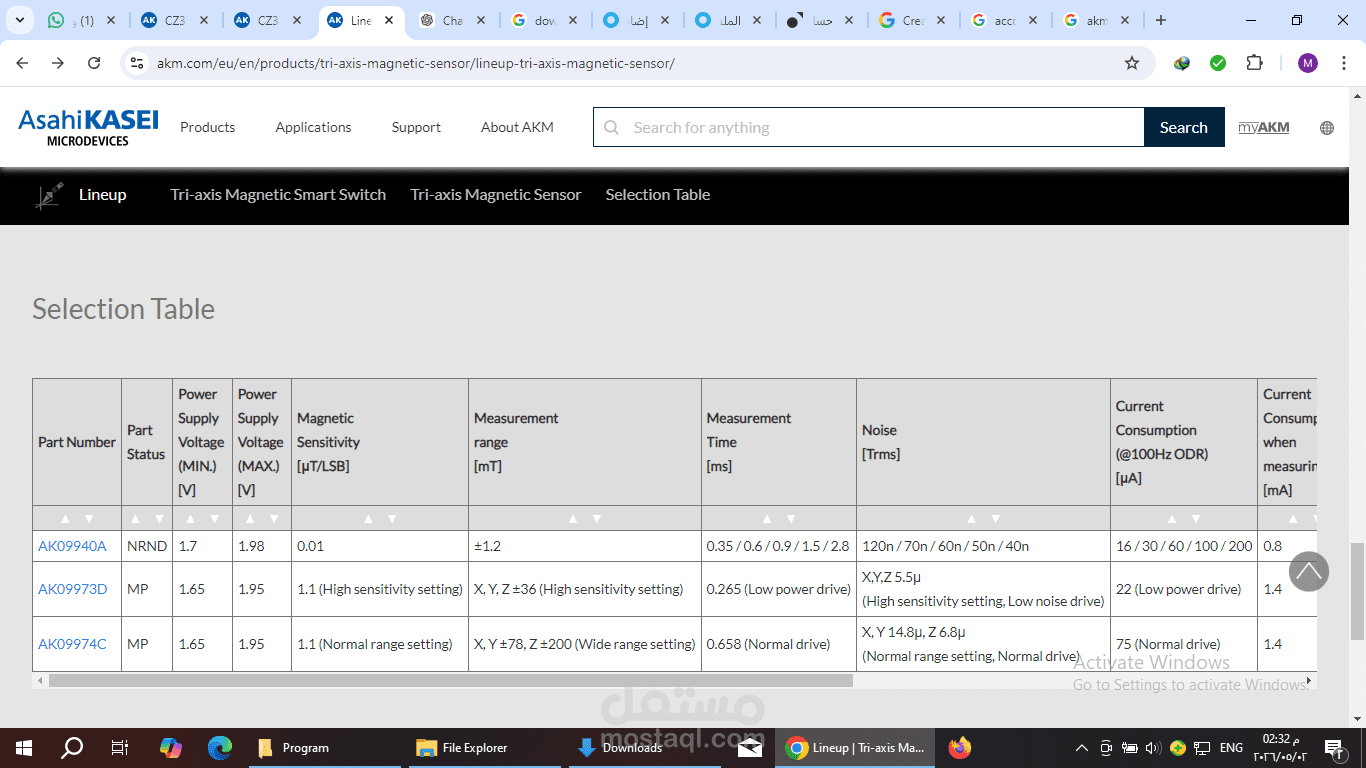
Task: Open Windows taskbar search
Action: click(72, 747)
